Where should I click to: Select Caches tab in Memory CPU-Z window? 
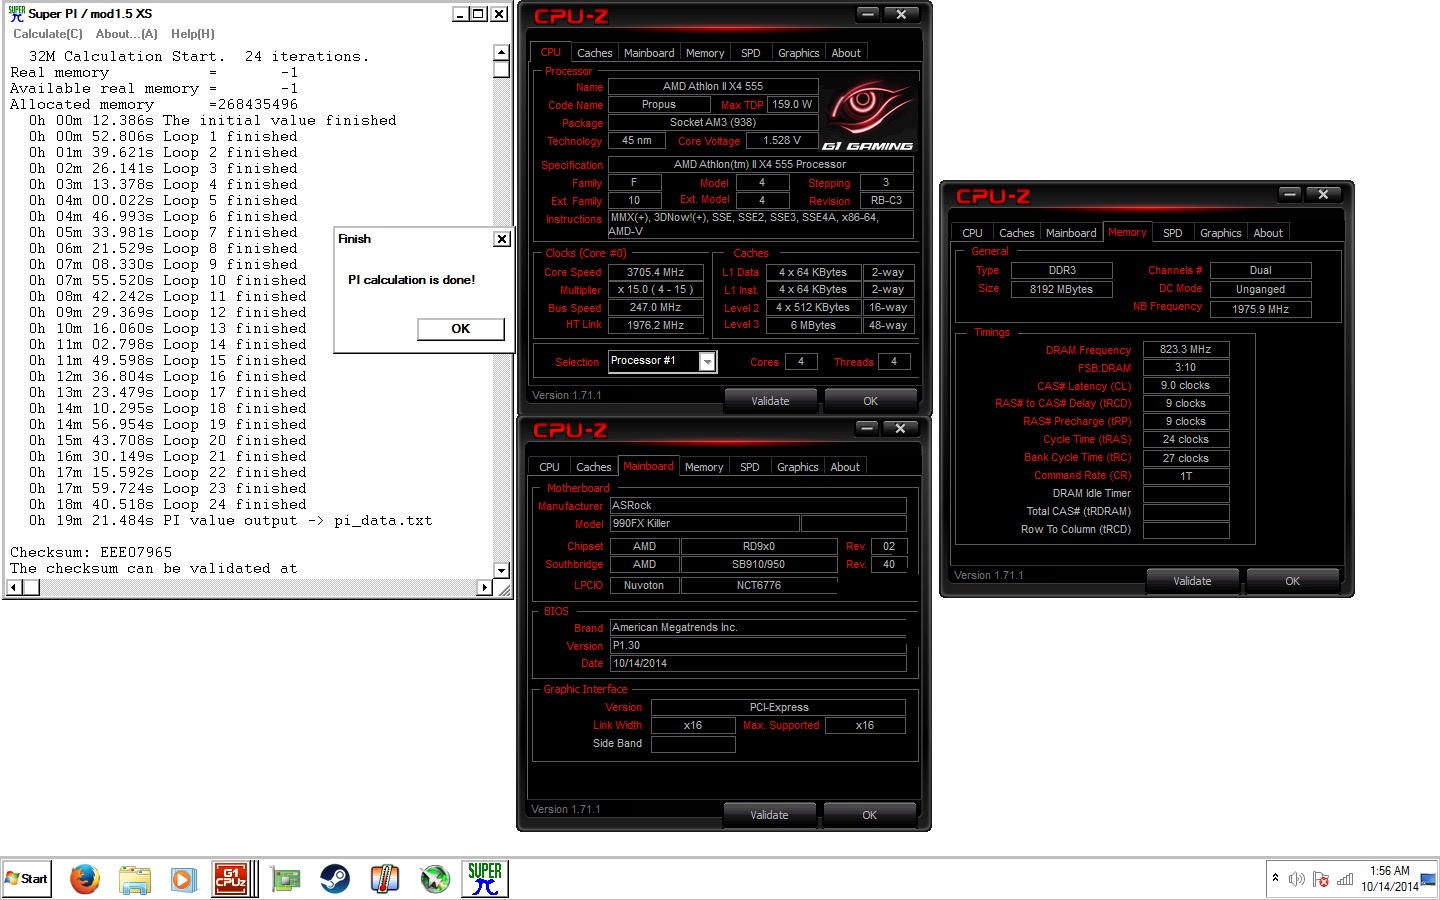point(1016,233)
